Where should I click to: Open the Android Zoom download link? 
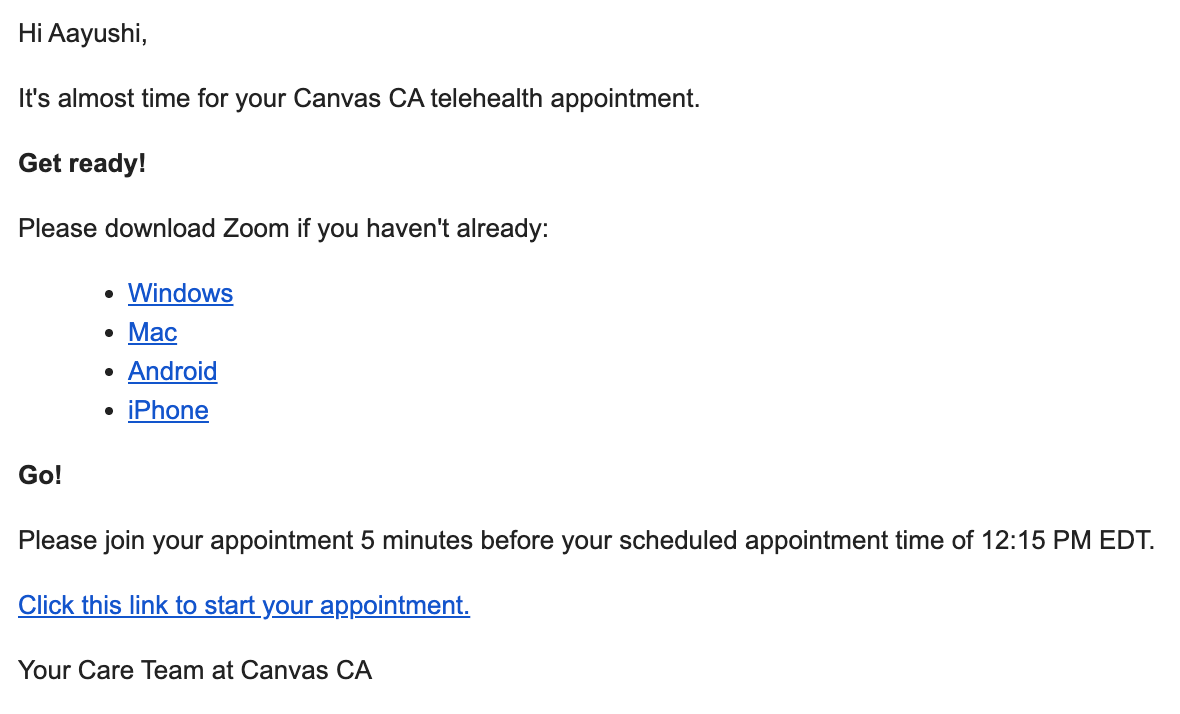coord(172,371)
